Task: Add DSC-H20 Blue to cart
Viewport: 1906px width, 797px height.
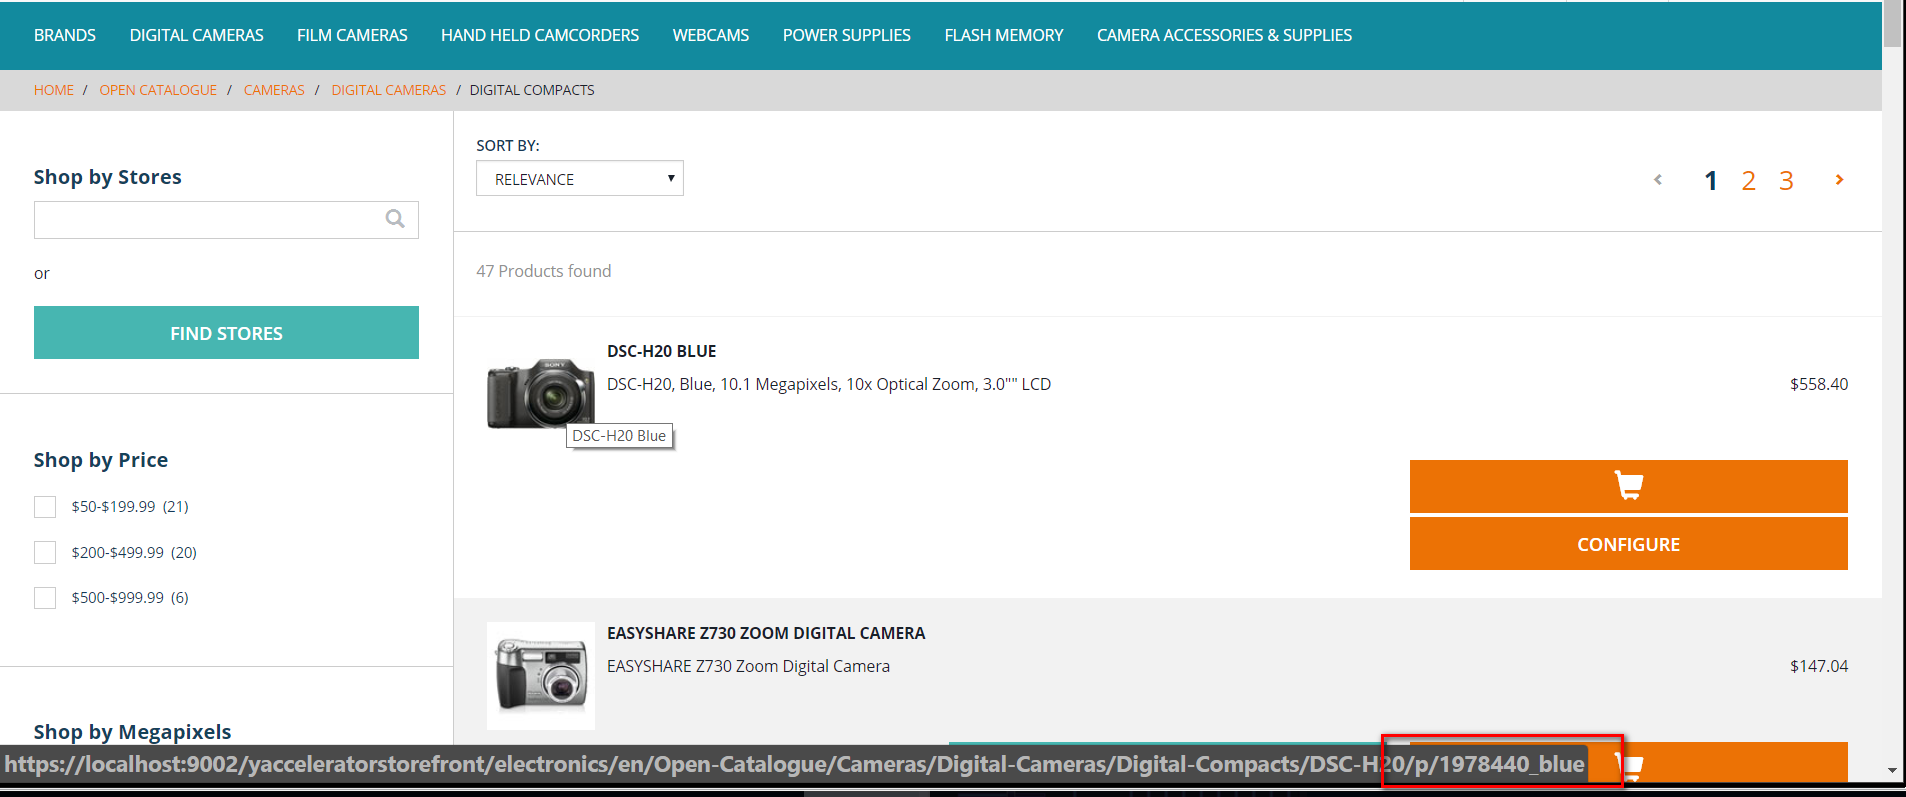Action: click(1628, 486)
